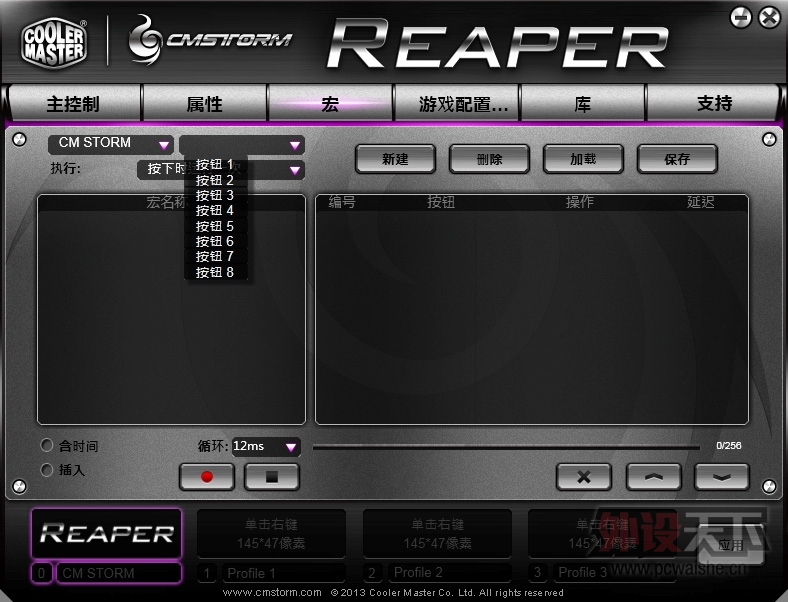The width and height of the screenshot is (788, 602).
Task: Choose 按钮 2 from the list
Action: (216, 180)
